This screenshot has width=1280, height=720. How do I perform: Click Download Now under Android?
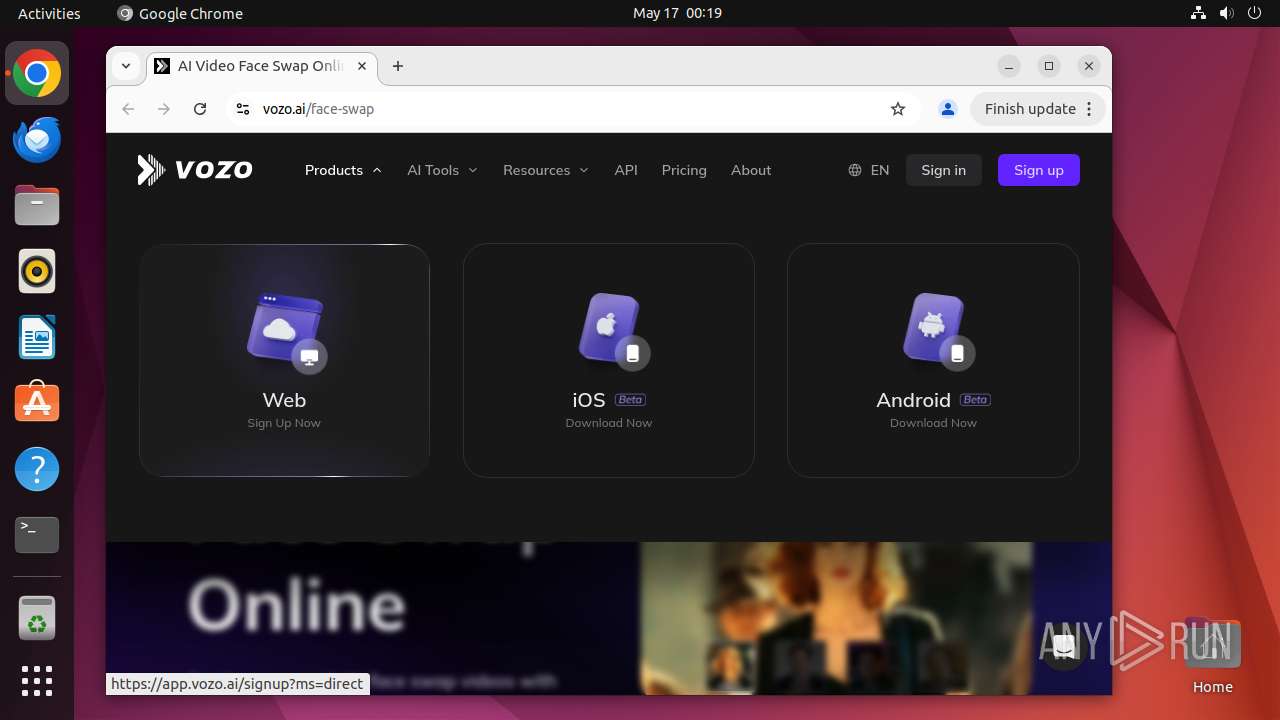(934, 423)
